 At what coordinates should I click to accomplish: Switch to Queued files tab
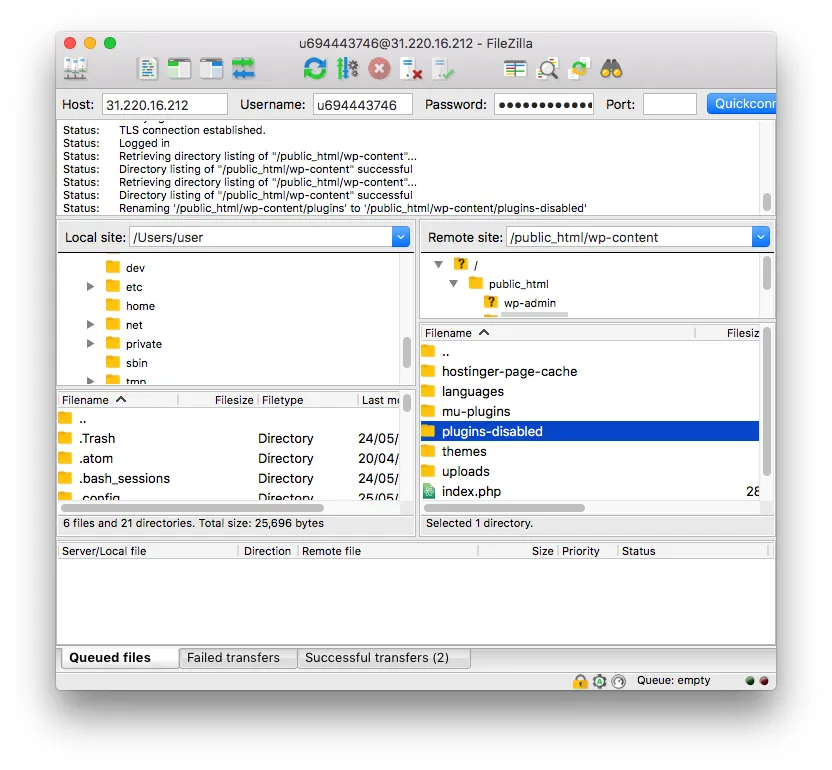point(118,657)
